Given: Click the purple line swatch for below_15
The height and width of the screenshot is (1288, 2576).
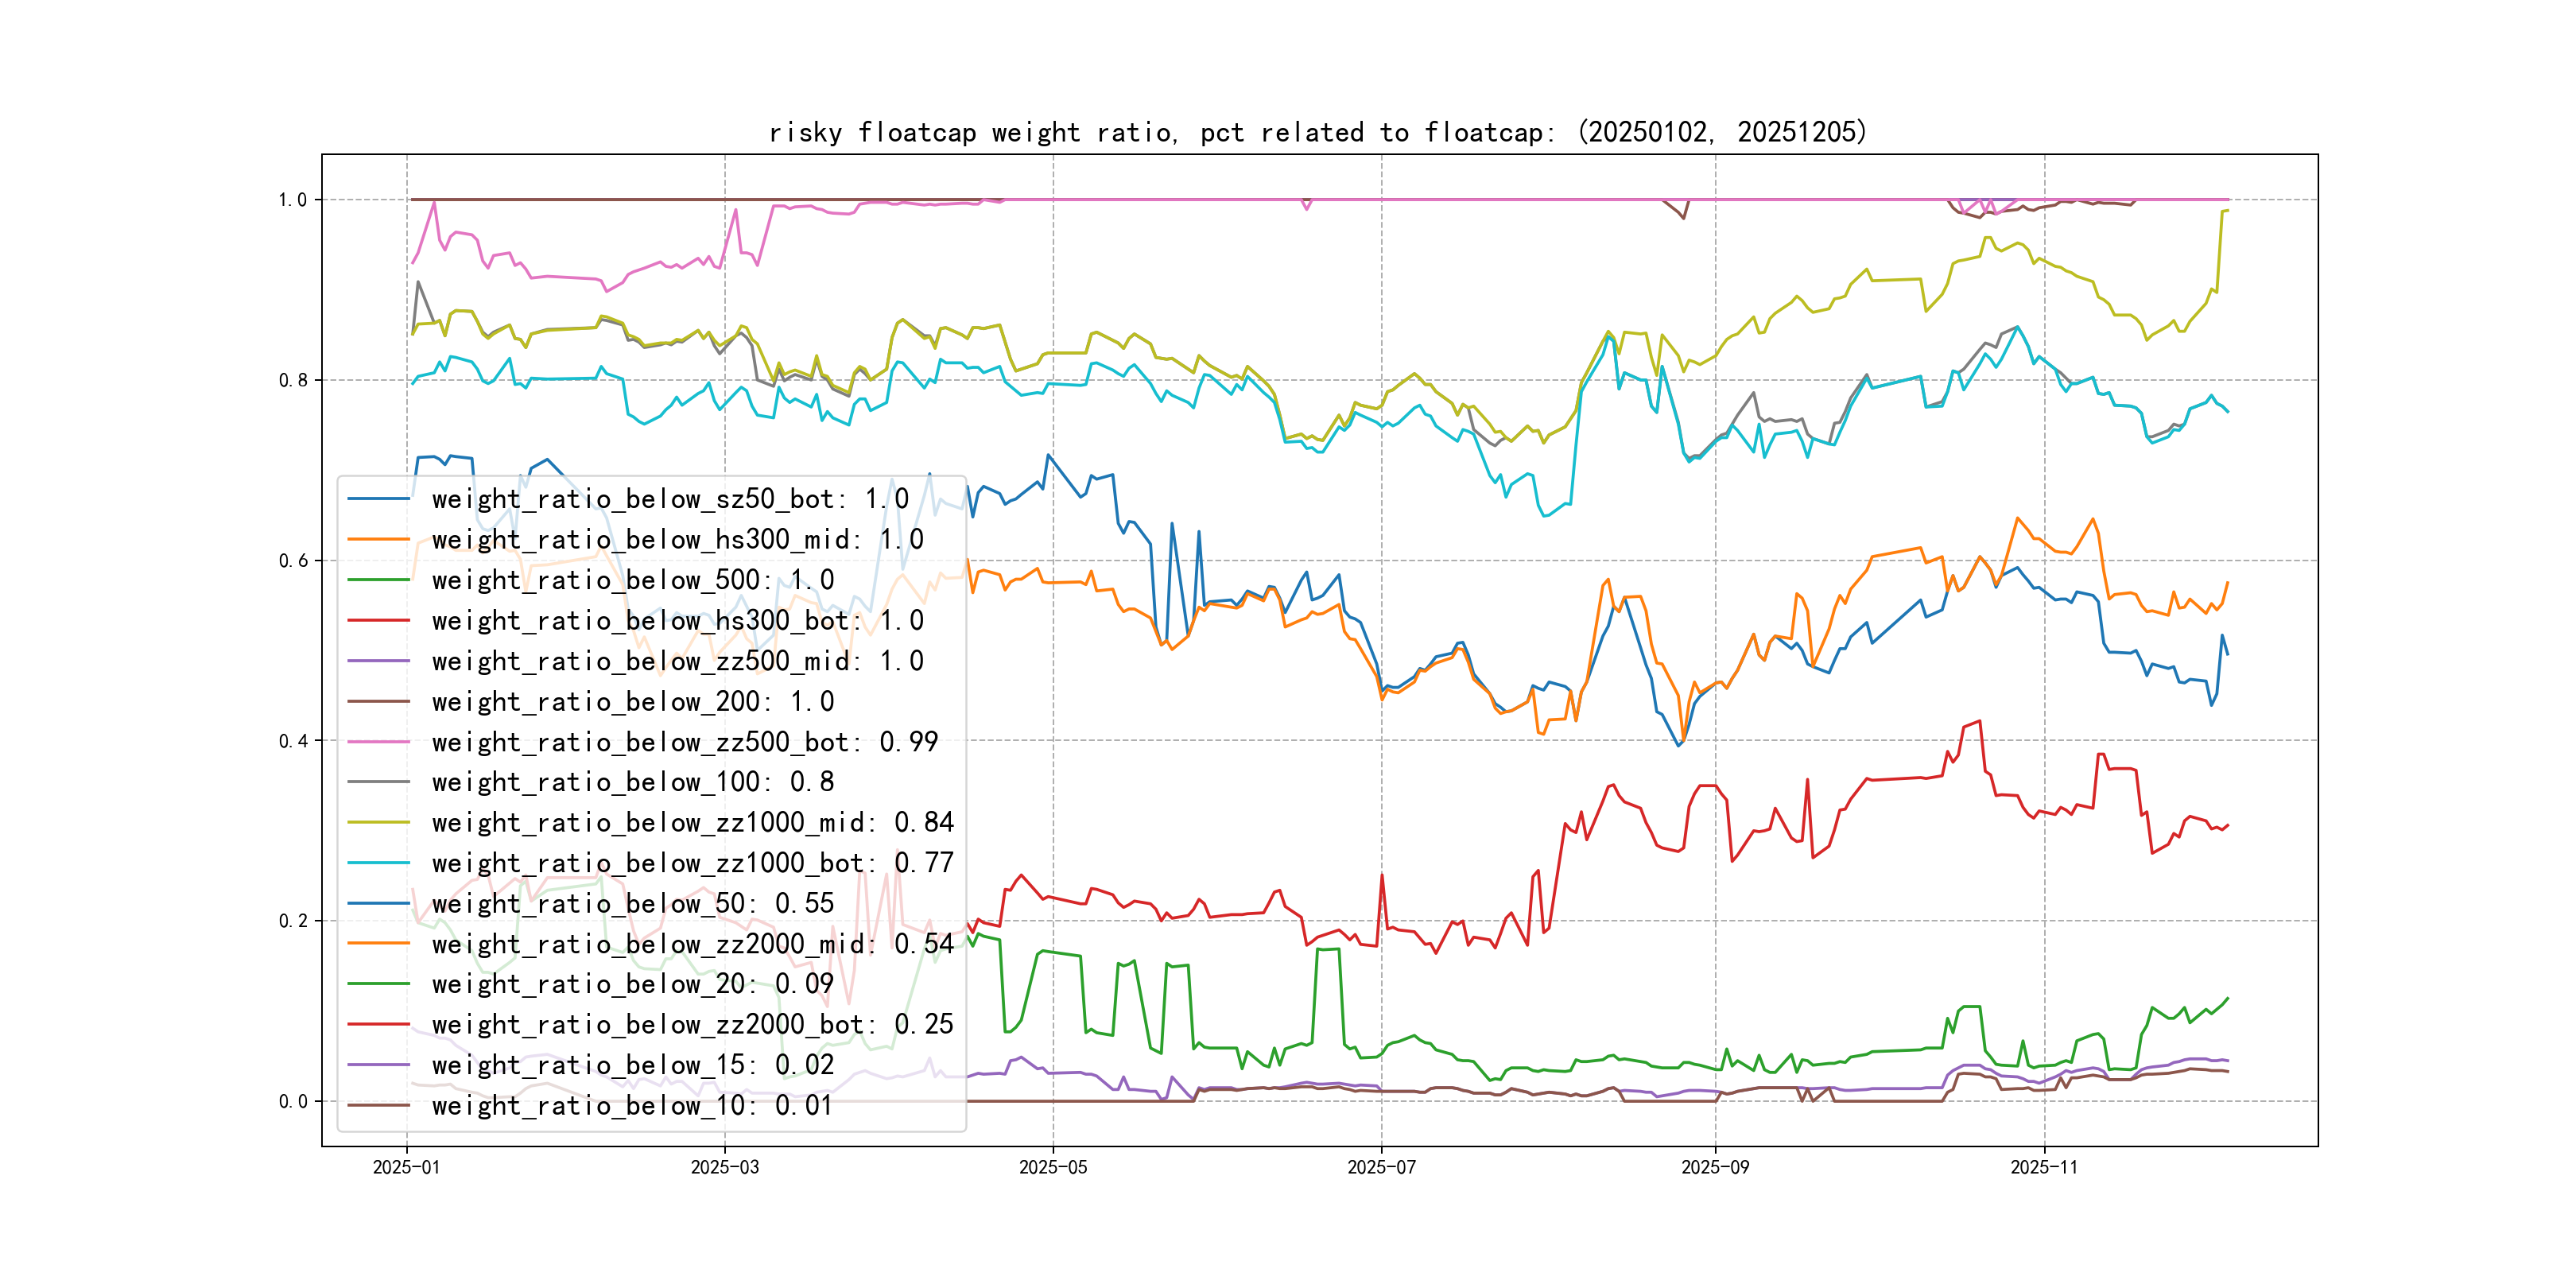Looking at the screenshot, I should pyautogui.click(x=378, y=1065).
